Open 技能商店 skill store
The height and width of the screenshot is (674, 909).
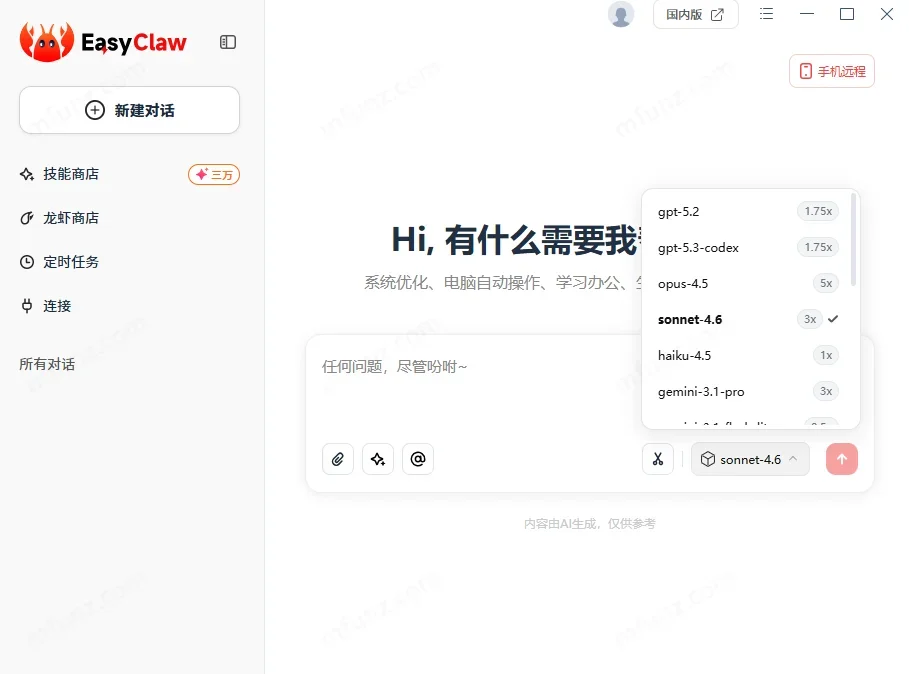click(71, 174)
